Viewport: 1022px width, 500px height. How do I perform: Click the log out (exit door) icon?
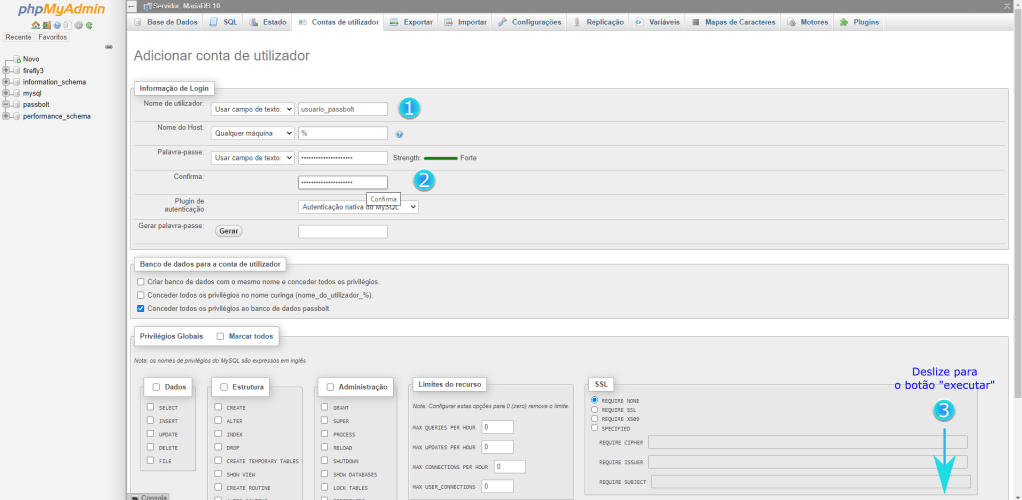coord(45,25)
